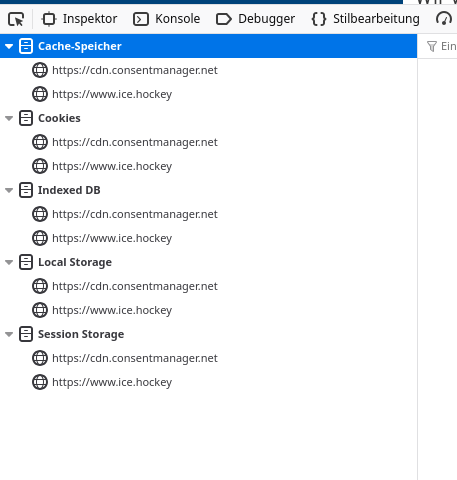This screenshot has height=480, width=457.
Task: Activate the element picker tool
Action: (x=16, y=19)
